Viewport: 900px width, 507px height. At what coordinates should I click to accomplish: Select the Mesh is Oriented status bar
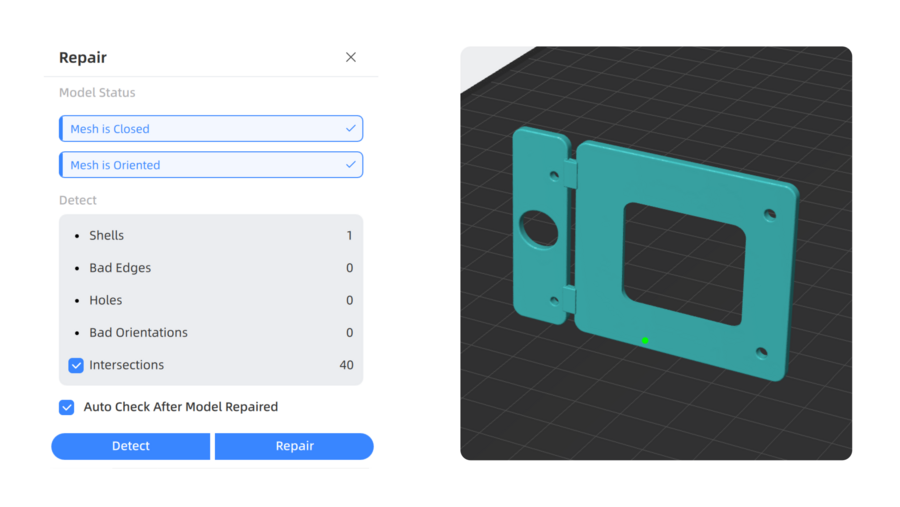211,165
